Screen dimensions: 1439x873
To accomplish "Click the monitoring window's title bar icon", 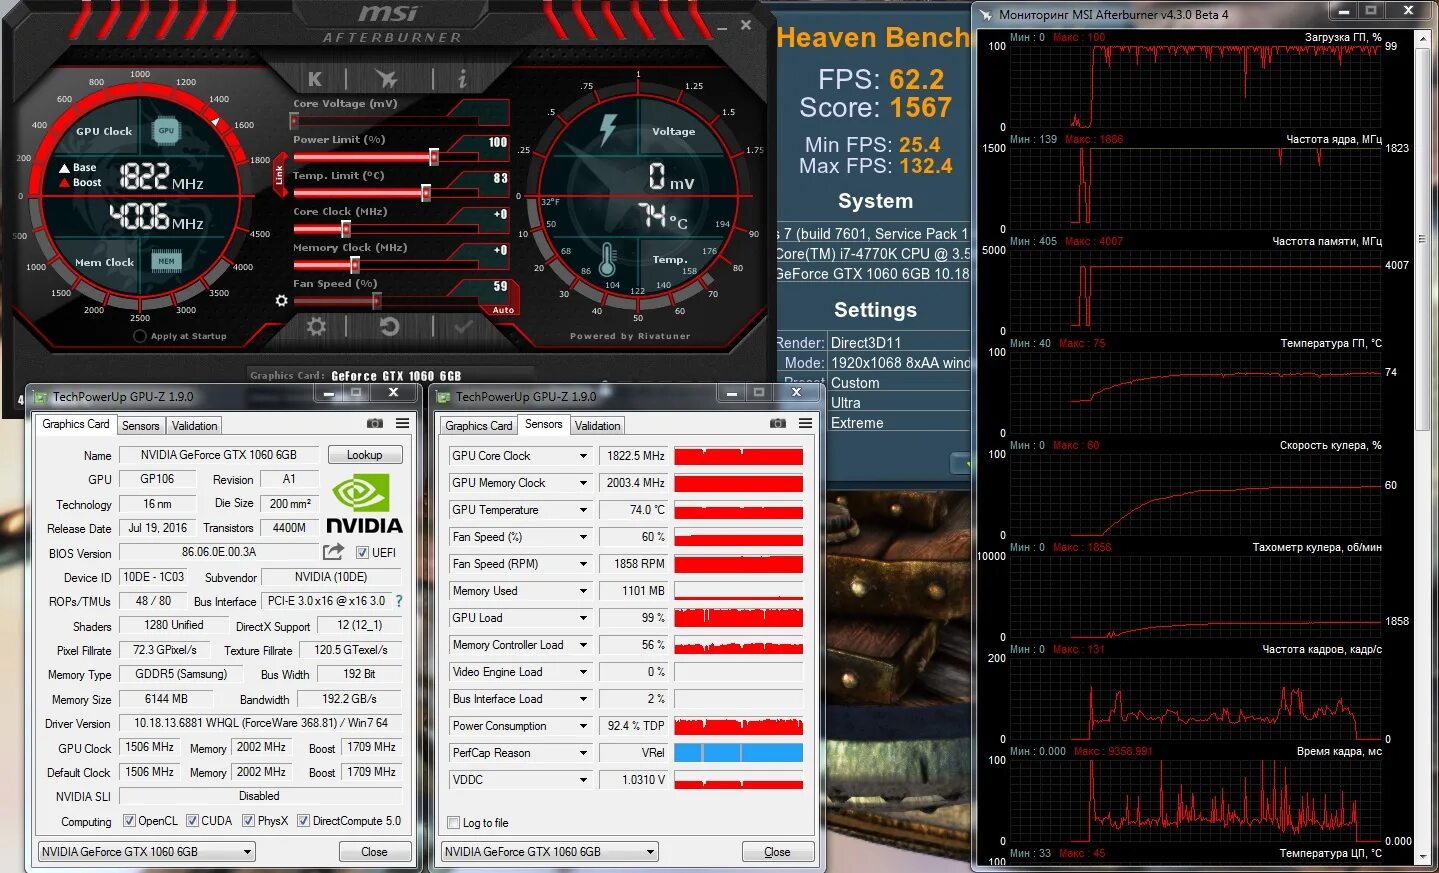I will [x=986, y=14].
